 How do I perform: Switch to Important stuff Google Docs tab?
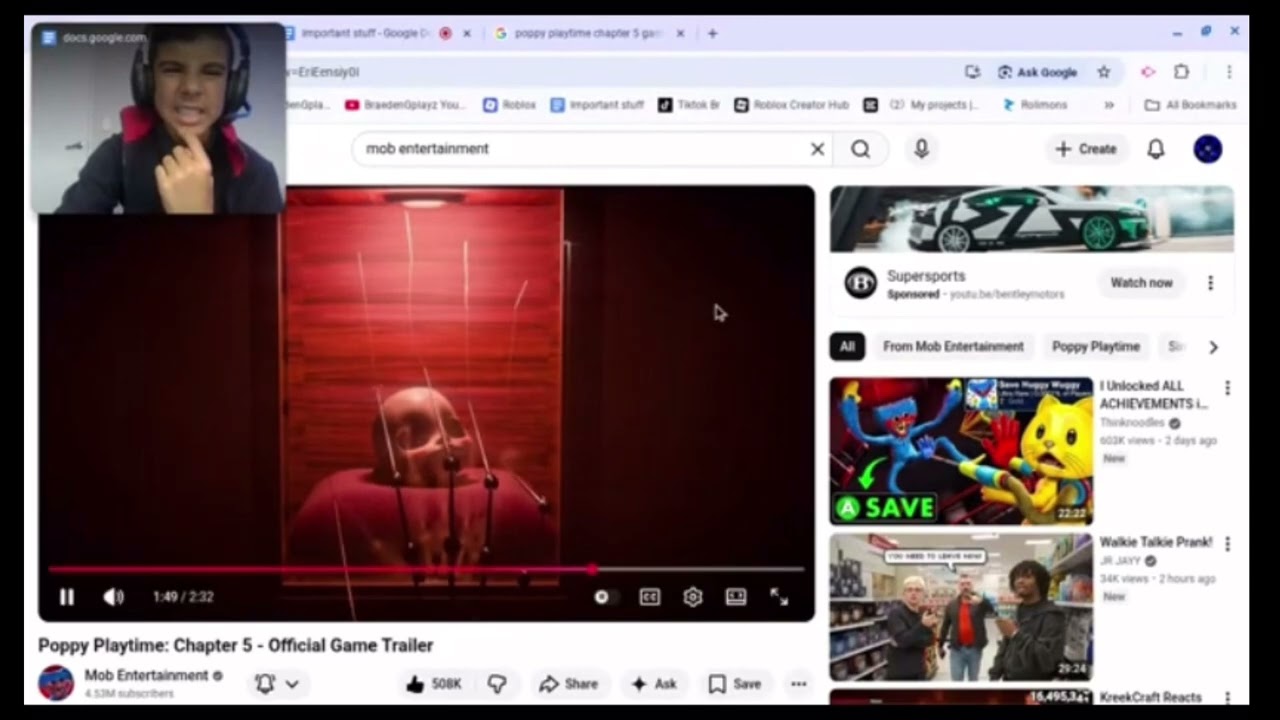click(365, 33)
